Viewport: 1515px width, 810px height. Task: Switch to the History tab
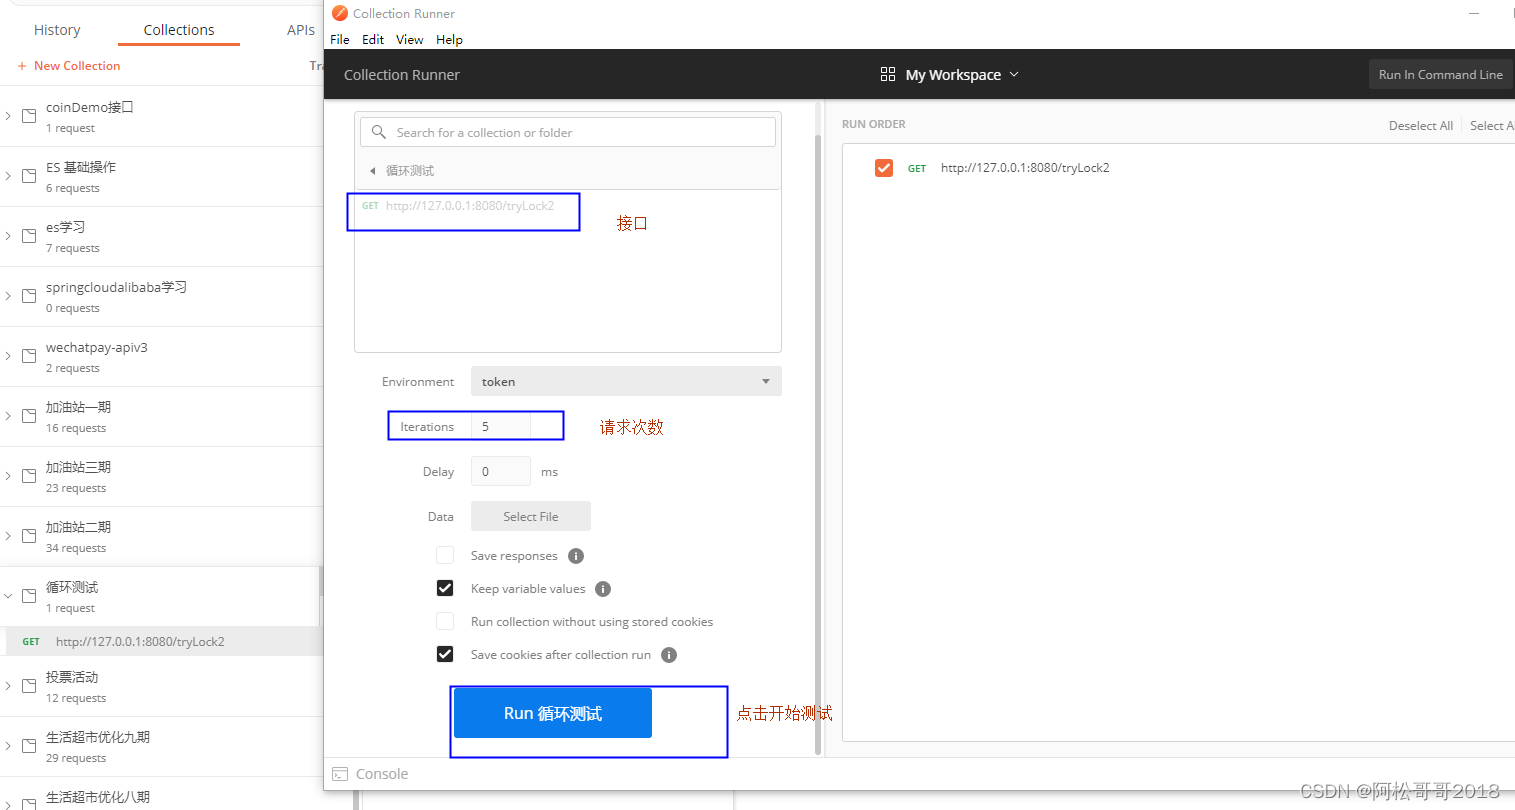(x=57, y=30)
